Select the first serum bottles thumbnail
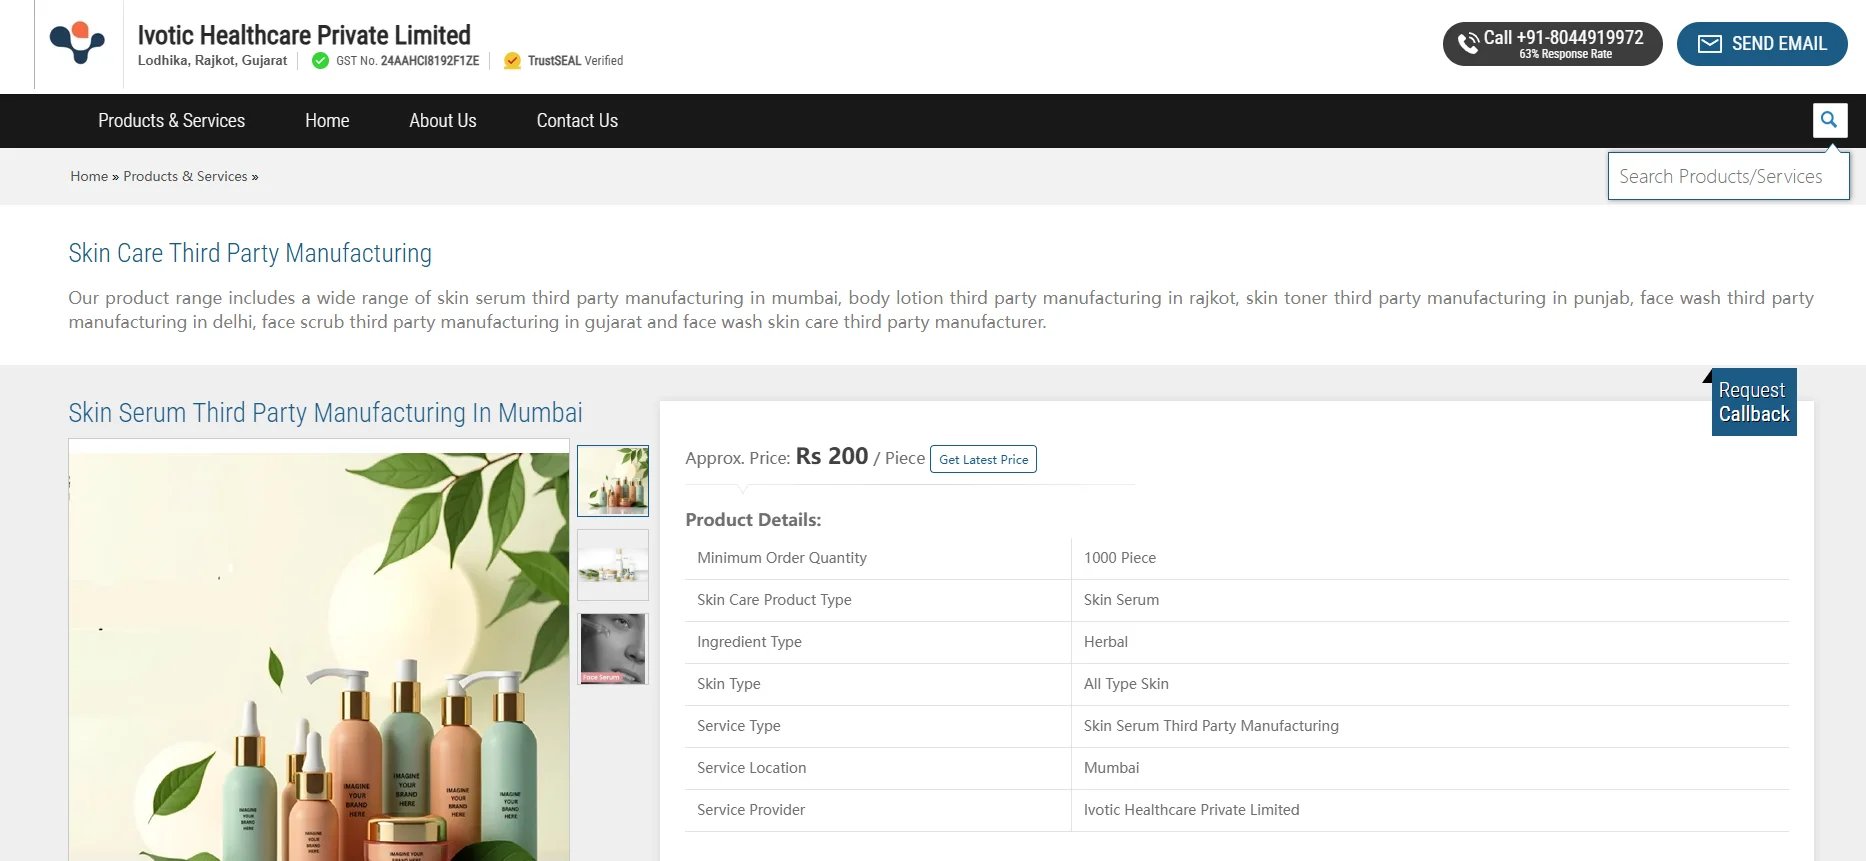This screenshot has height=861, width=1866. tap(613, 481)
